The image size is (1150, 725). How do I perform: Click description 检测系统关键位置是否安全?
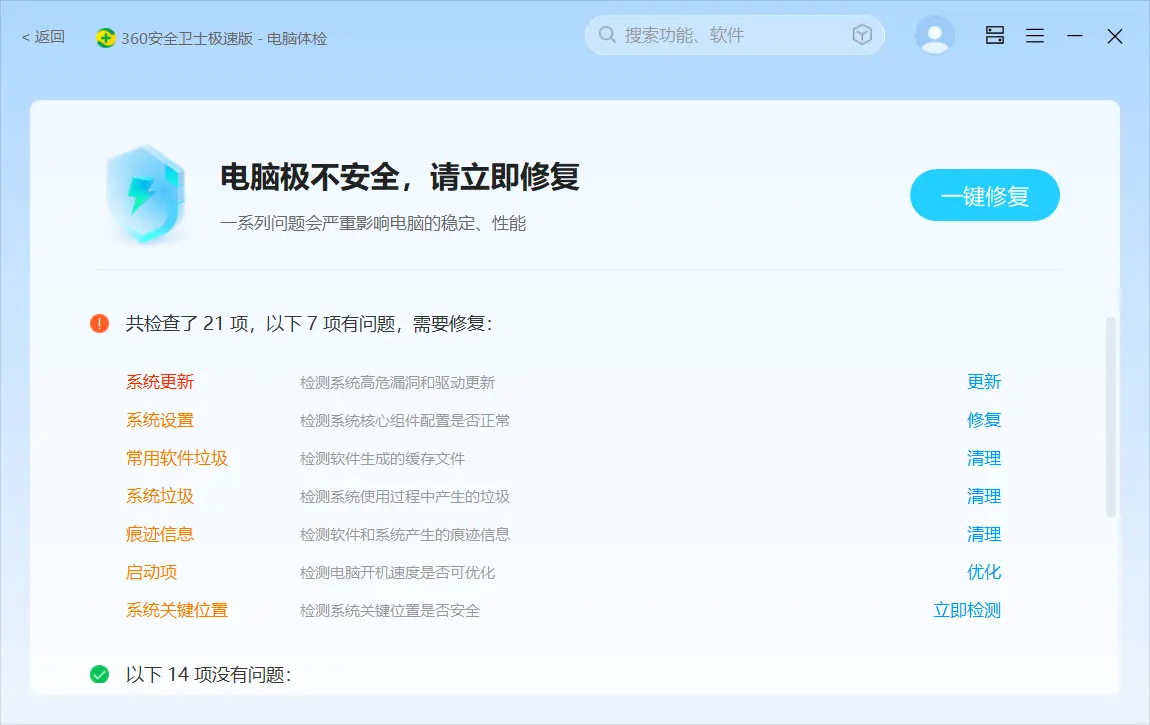coord(389,611)
